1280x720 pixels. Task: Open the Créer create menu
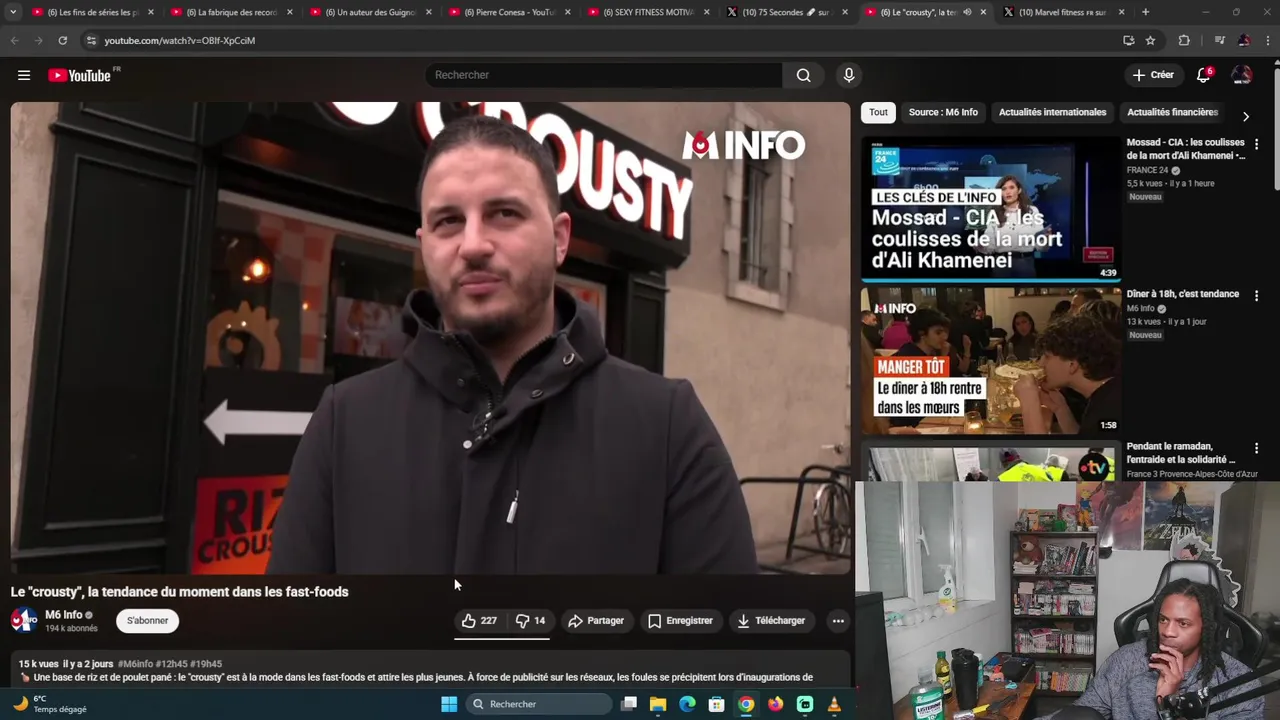tap(1153, 75)
